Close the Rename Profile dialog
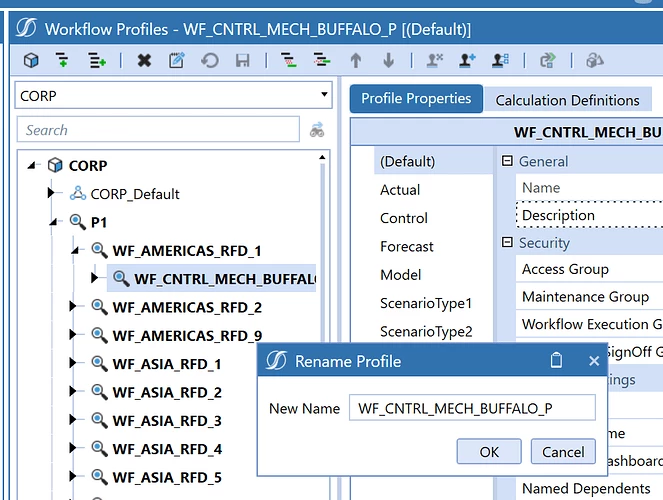The image size is (663, 500). 594,361
